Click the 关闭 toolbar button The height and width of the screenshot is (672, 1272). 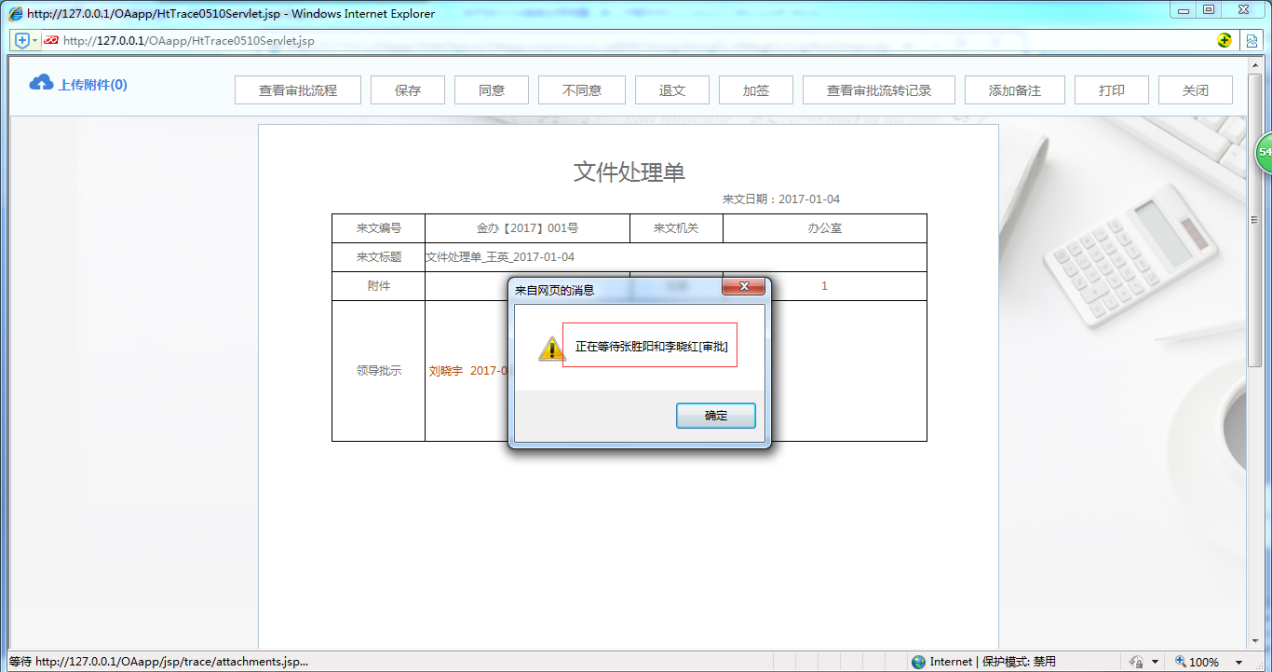(x=1196, y=90)
